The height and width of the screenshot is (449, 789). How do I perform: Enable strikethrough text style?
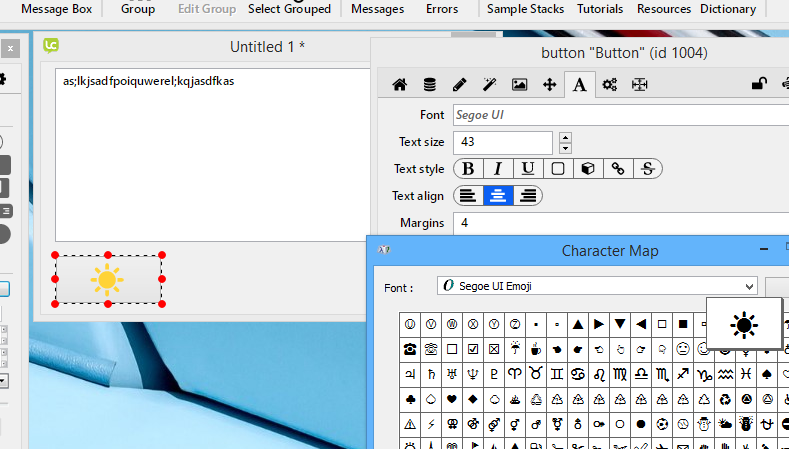click(x=647, y=169)
